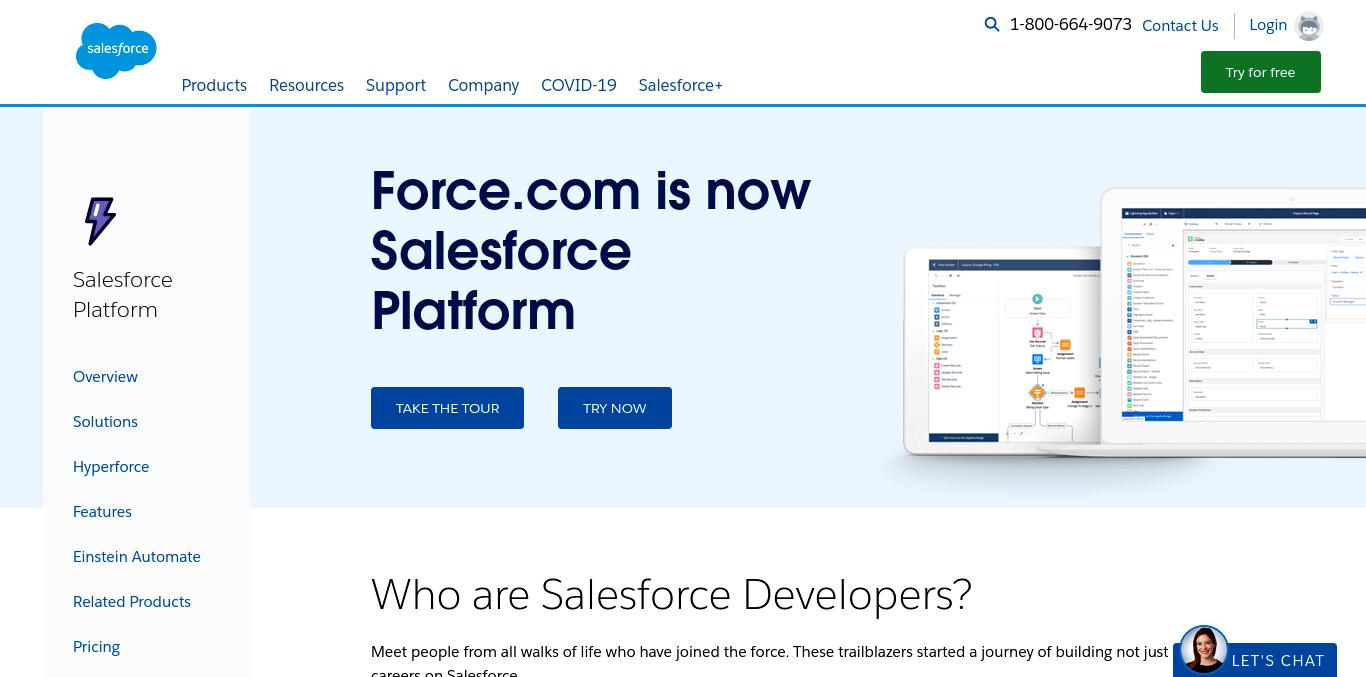Screen dimensions: 1366x677
Task: Select Pricing in the sidebar
Action: [x=96, y=646]
